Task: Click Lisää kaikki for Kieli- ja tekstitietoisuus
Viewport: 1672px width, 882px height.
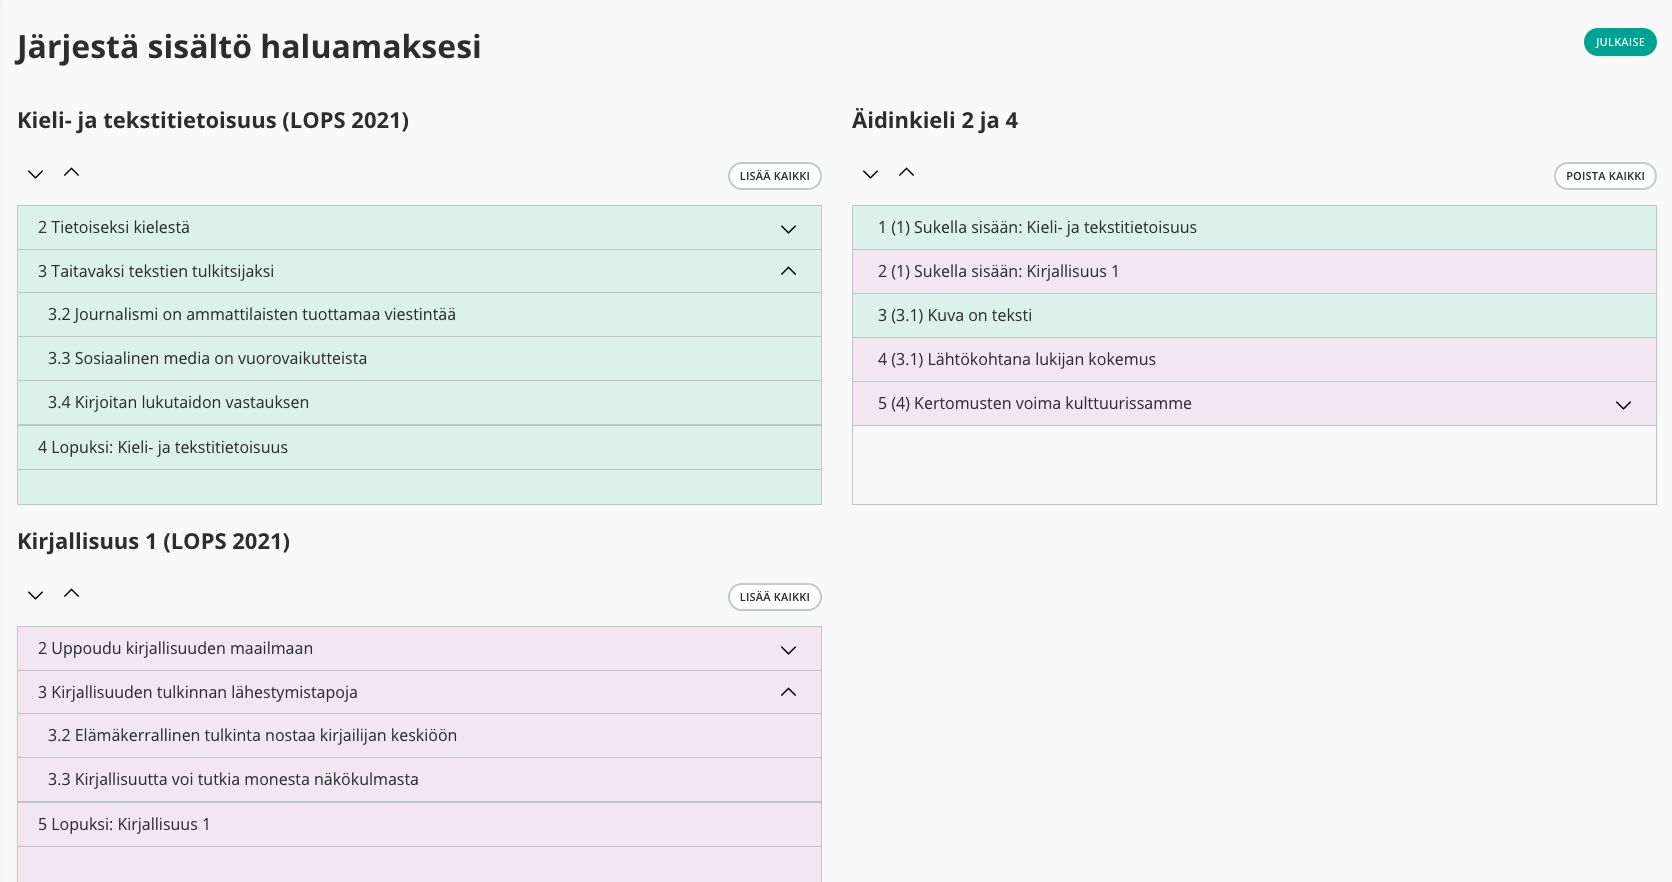Action: click(774, 176)
